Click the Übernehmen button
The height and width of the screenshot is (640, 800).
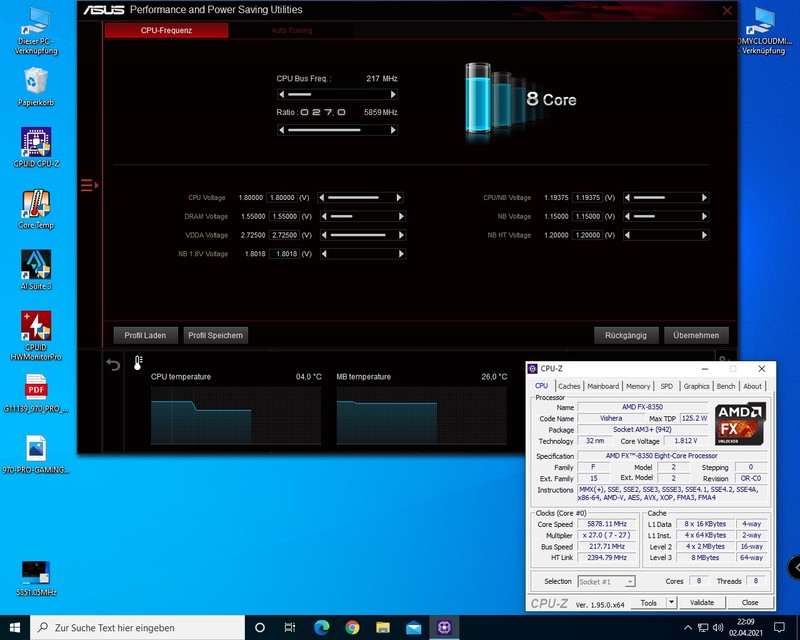(x=696, y=335)
